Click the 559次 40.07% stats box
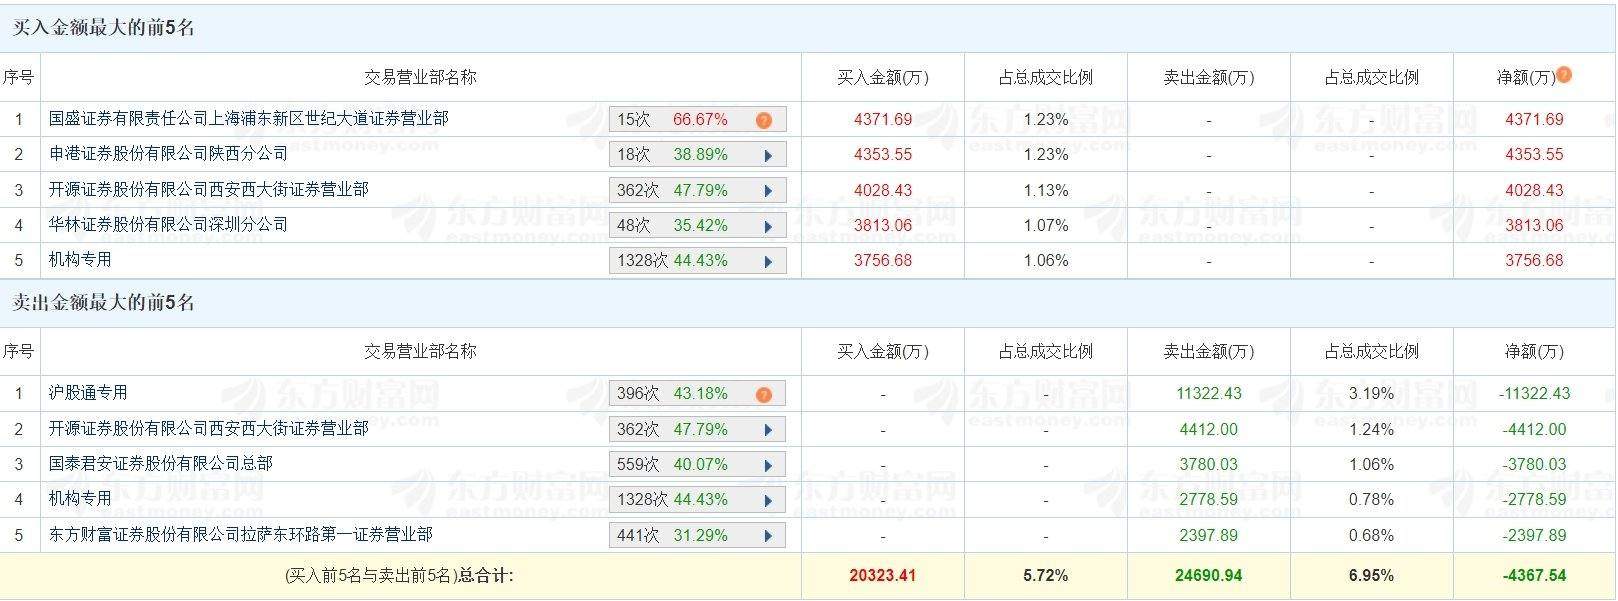Image resolution: width=1618 pixels, height=601 pixels. 672,465
